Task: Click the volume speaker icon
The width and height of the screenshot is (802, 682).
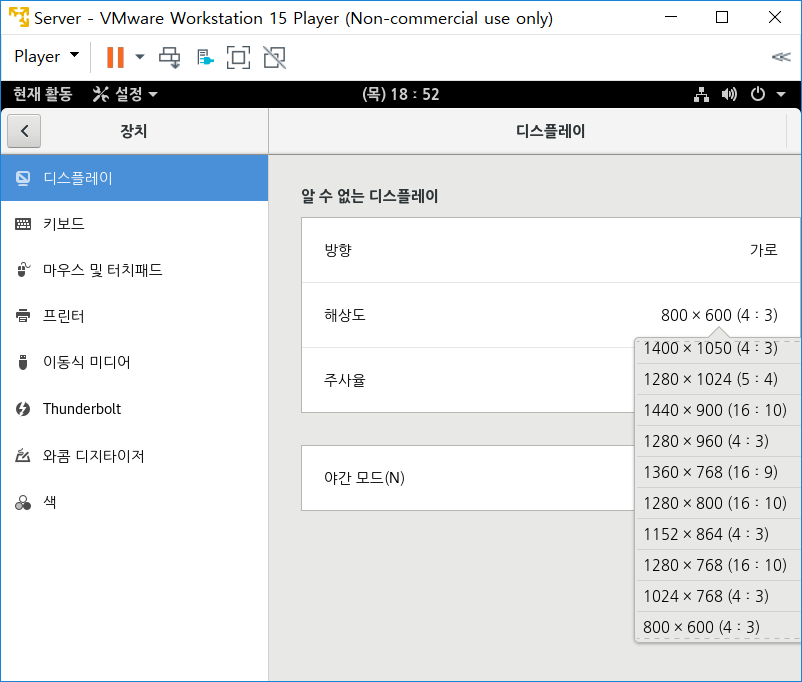Action: tap(729, 94)
